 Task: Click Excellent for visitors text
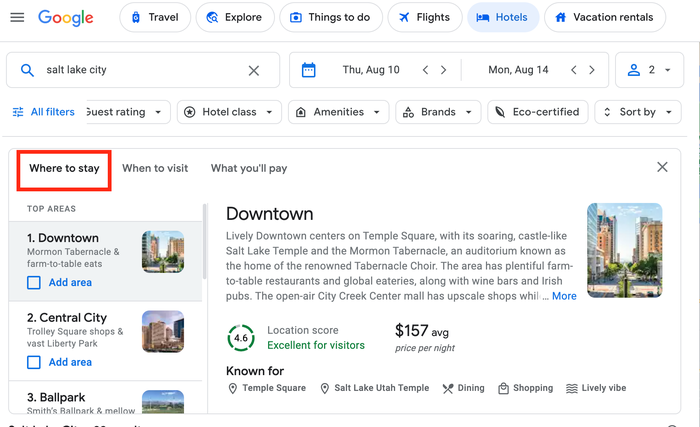(x=316, y=345)
